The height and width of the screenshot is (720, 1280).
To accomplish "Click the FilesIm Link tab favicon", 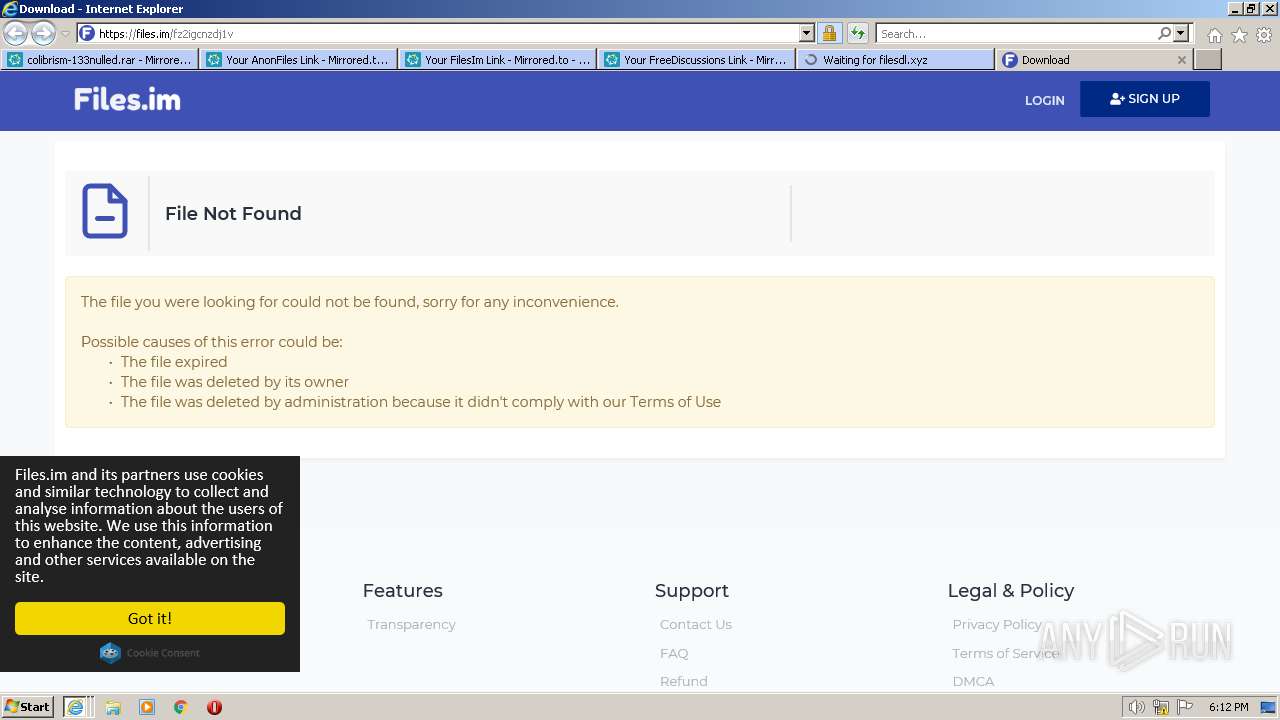I will point(413,60).
